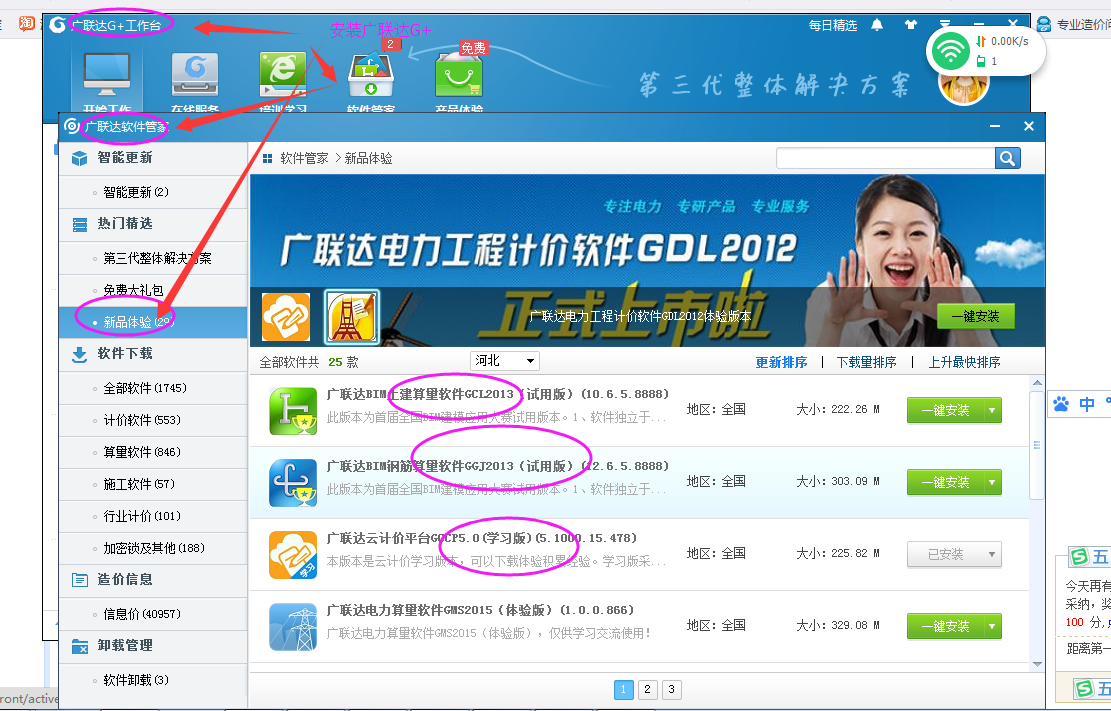Screen dimensions: 1111x711
Task: Click the Baidu paw icon on the right
Action: 1061,404
